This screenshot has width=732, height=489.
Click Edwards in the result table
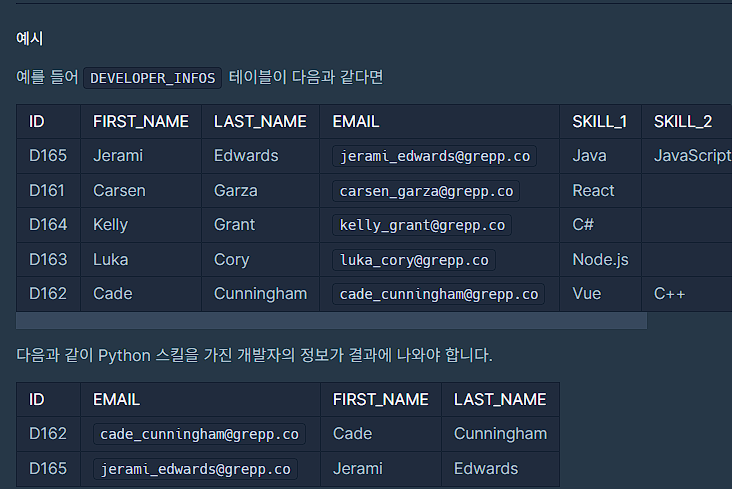[486, 469]
